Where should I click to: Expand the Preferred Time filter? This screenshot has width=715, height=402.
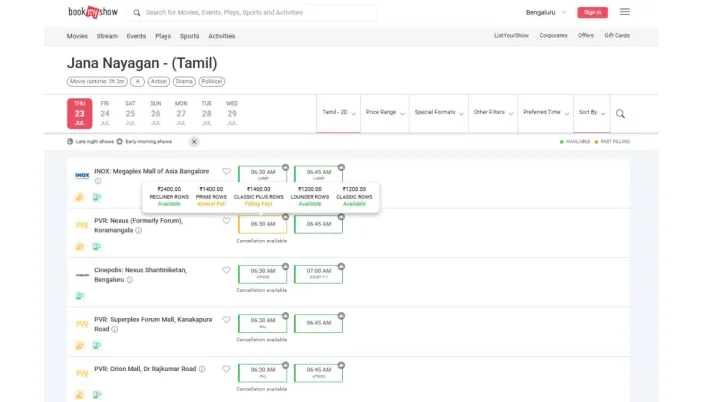(546, 113)
